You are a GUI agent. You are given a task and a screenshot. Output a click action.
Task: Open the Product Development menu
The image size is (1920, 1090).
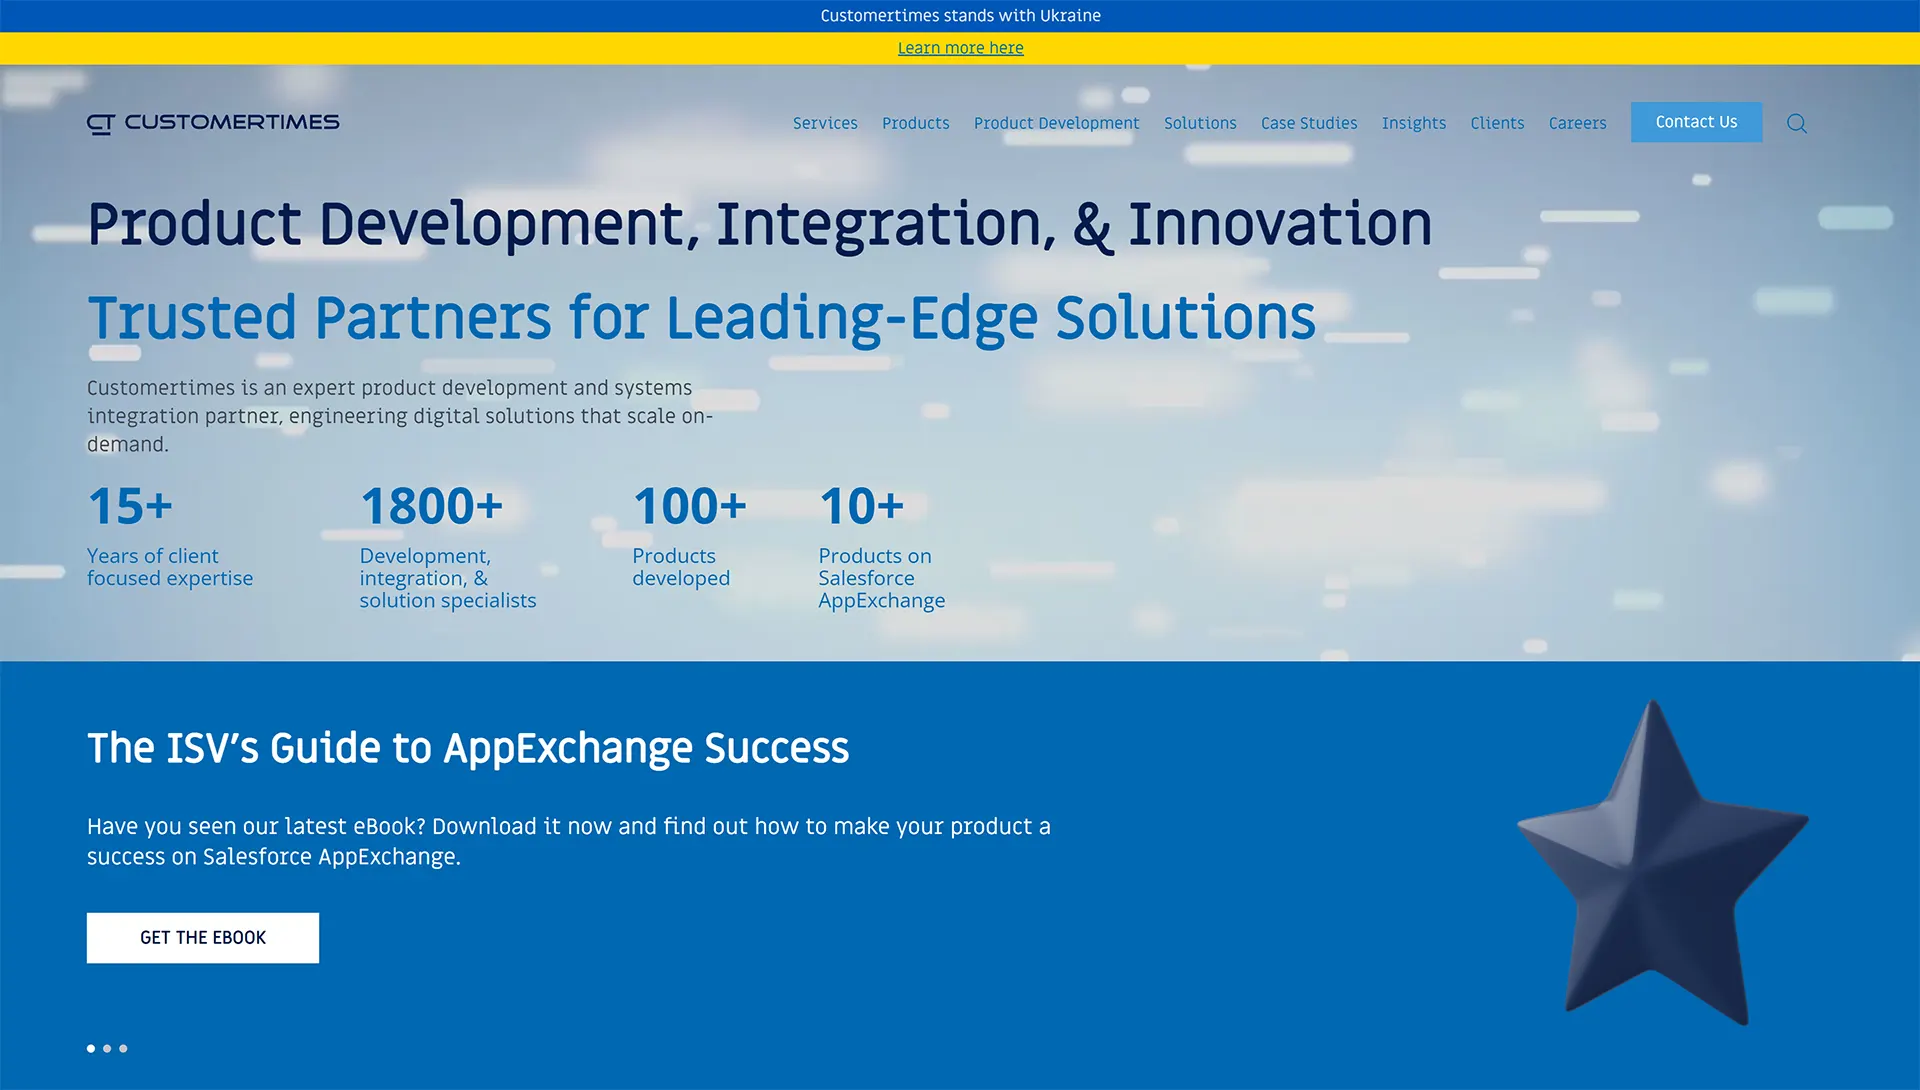tap(1056, 123)
